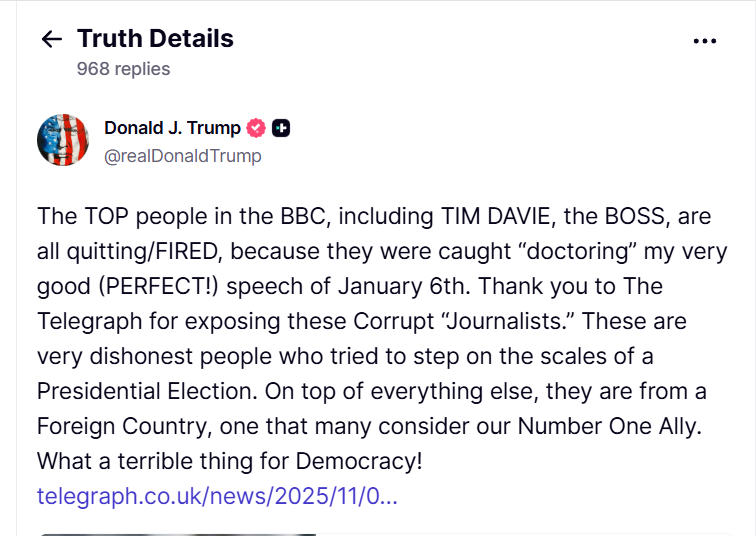This screenshot has height=536, width=756.
Task: Open the telegraph.co.uk news link
Action: click(217, 496)
